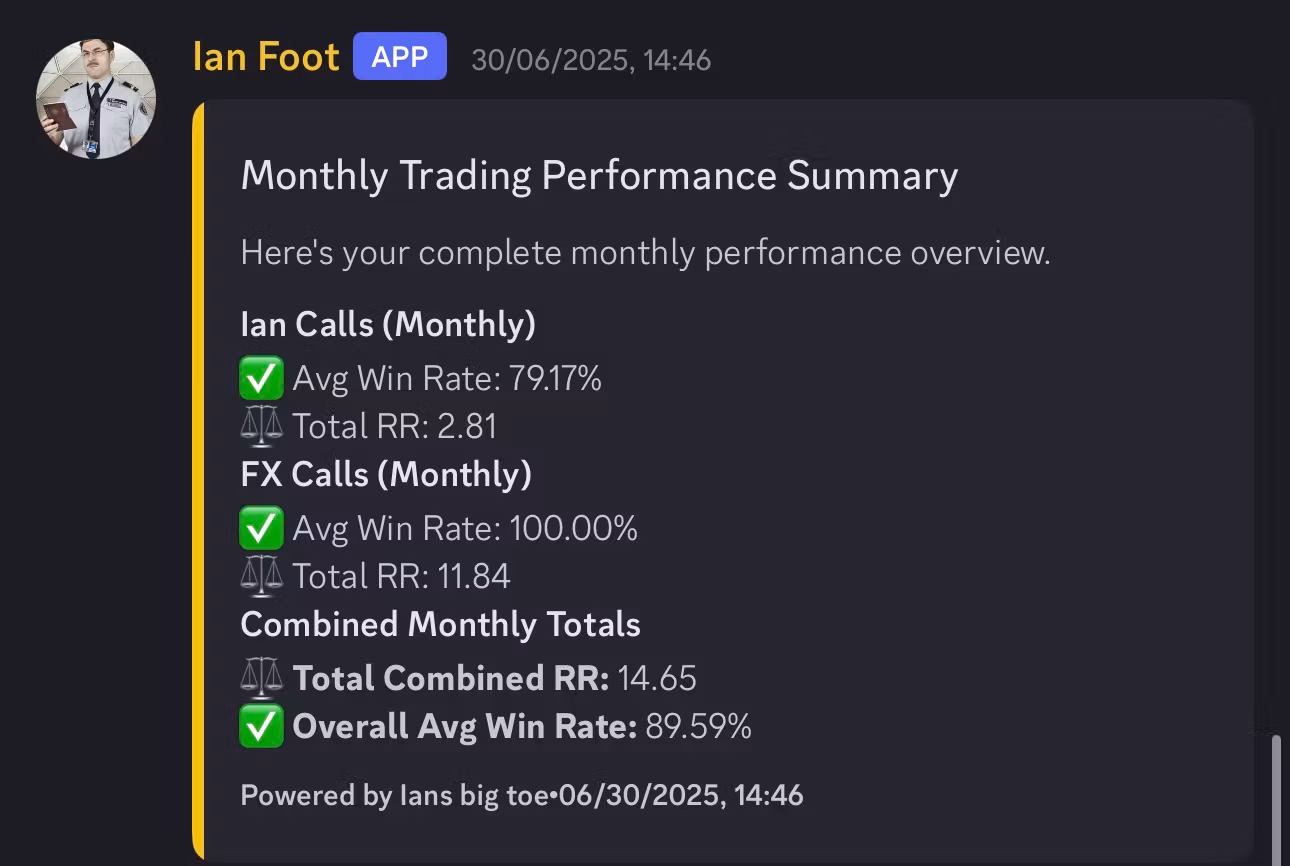Click the scales emoji beside Total RR: 2.81

click(261, 427)
